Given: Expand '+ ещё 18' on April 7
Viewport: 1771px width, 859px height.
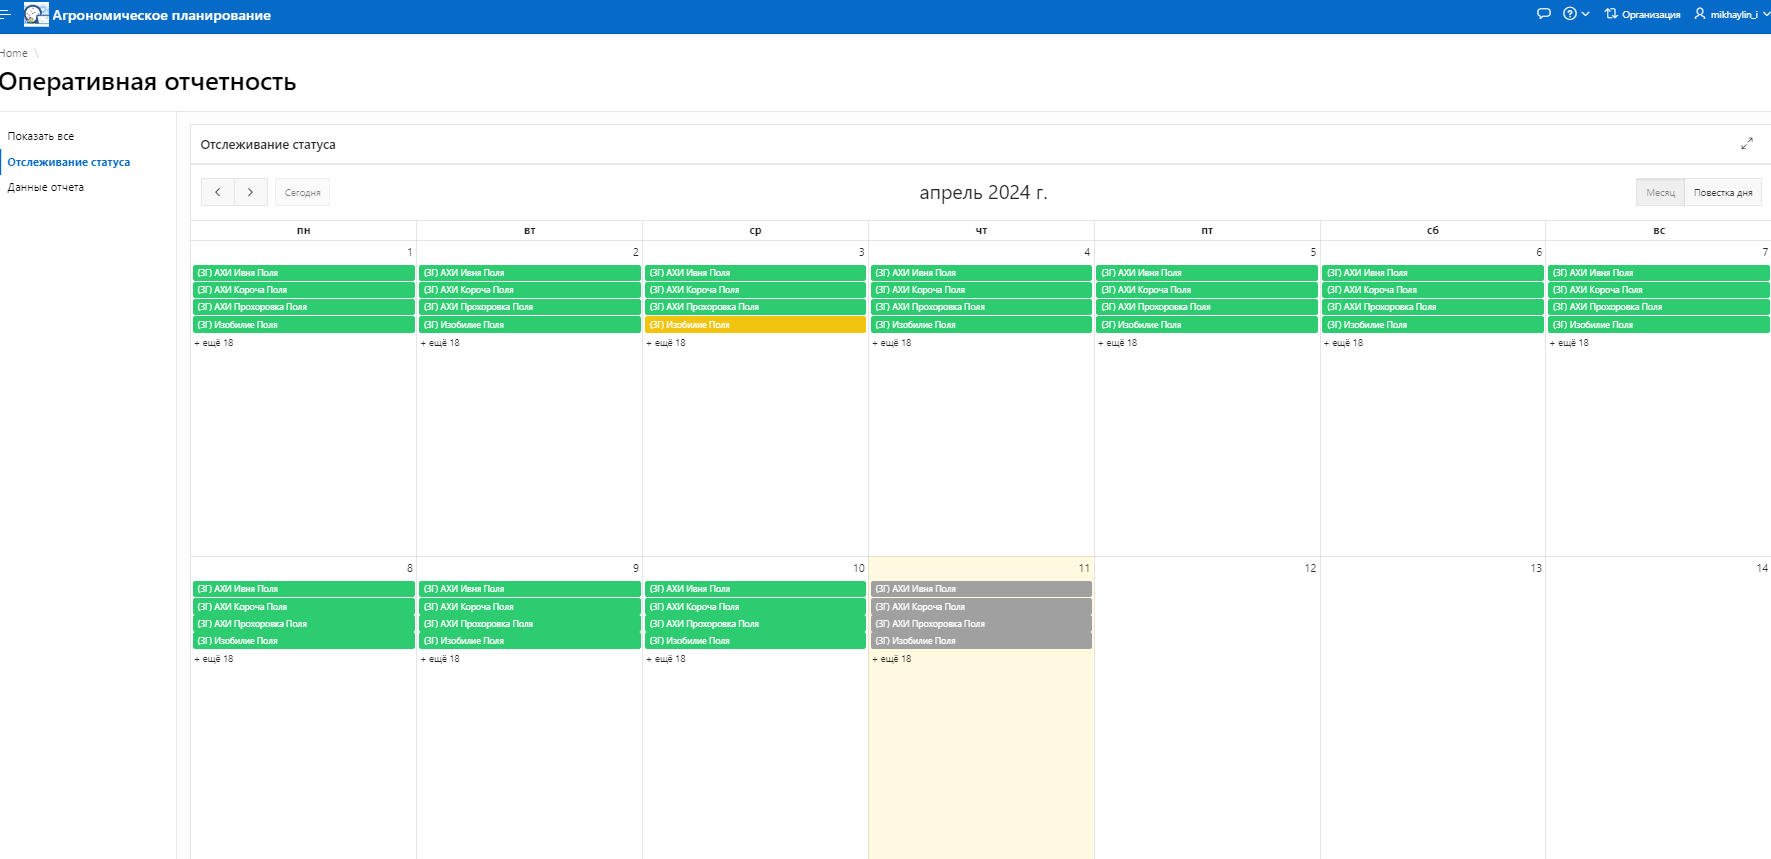Looking at the screenshot, I should (1569, 343).
